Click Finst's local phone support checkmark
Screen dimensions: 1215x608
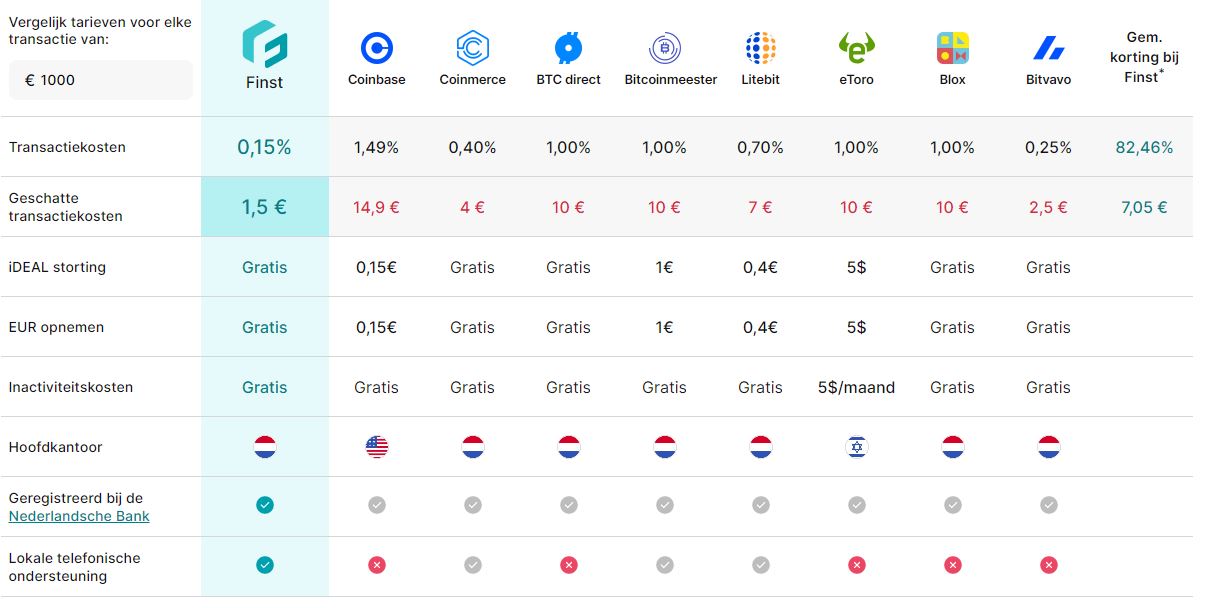coord(264,565)
